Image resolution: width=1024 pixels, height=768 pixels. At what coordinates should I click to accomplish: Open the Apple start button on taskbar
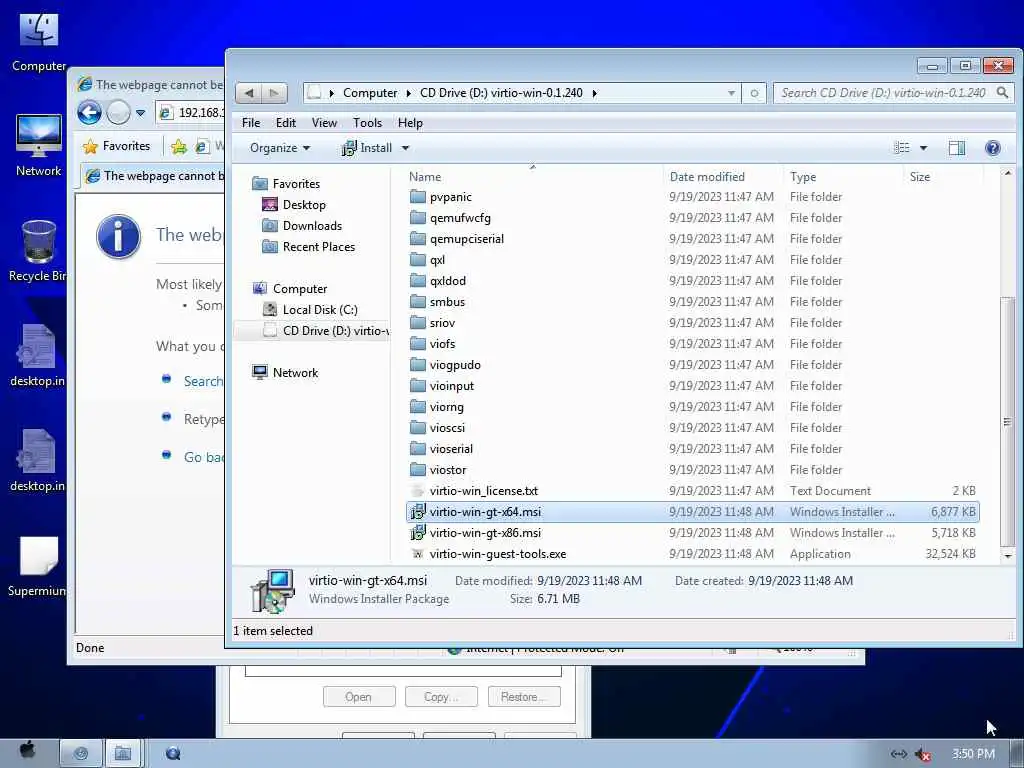point(26,750)
